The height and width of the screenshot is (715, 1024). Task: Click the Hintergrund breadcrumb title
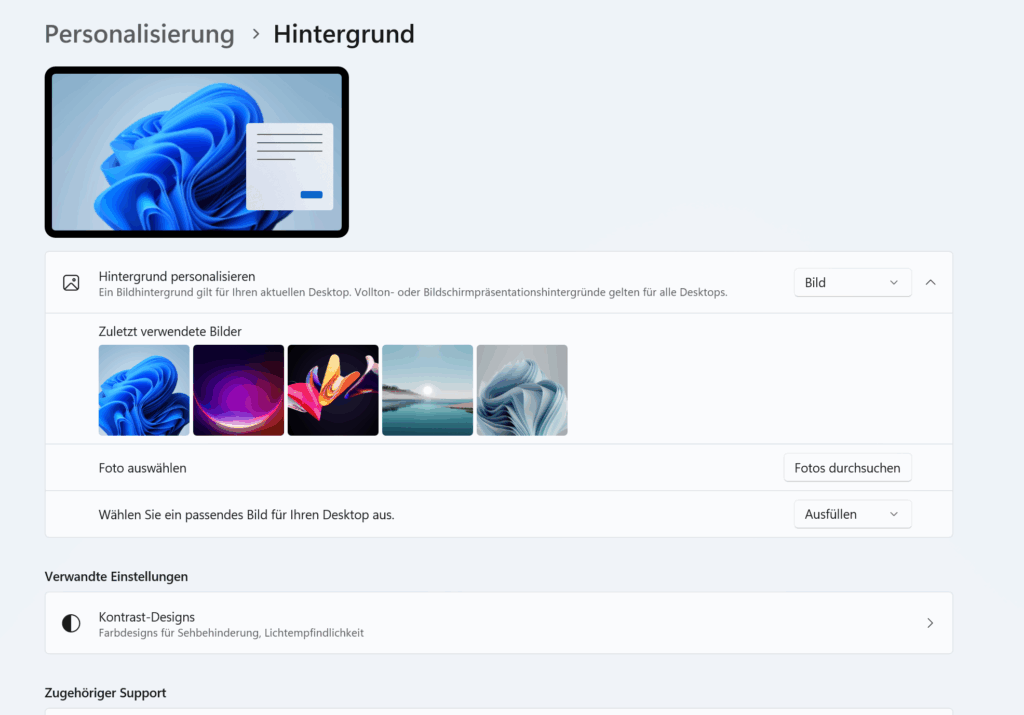coord(344,34)
